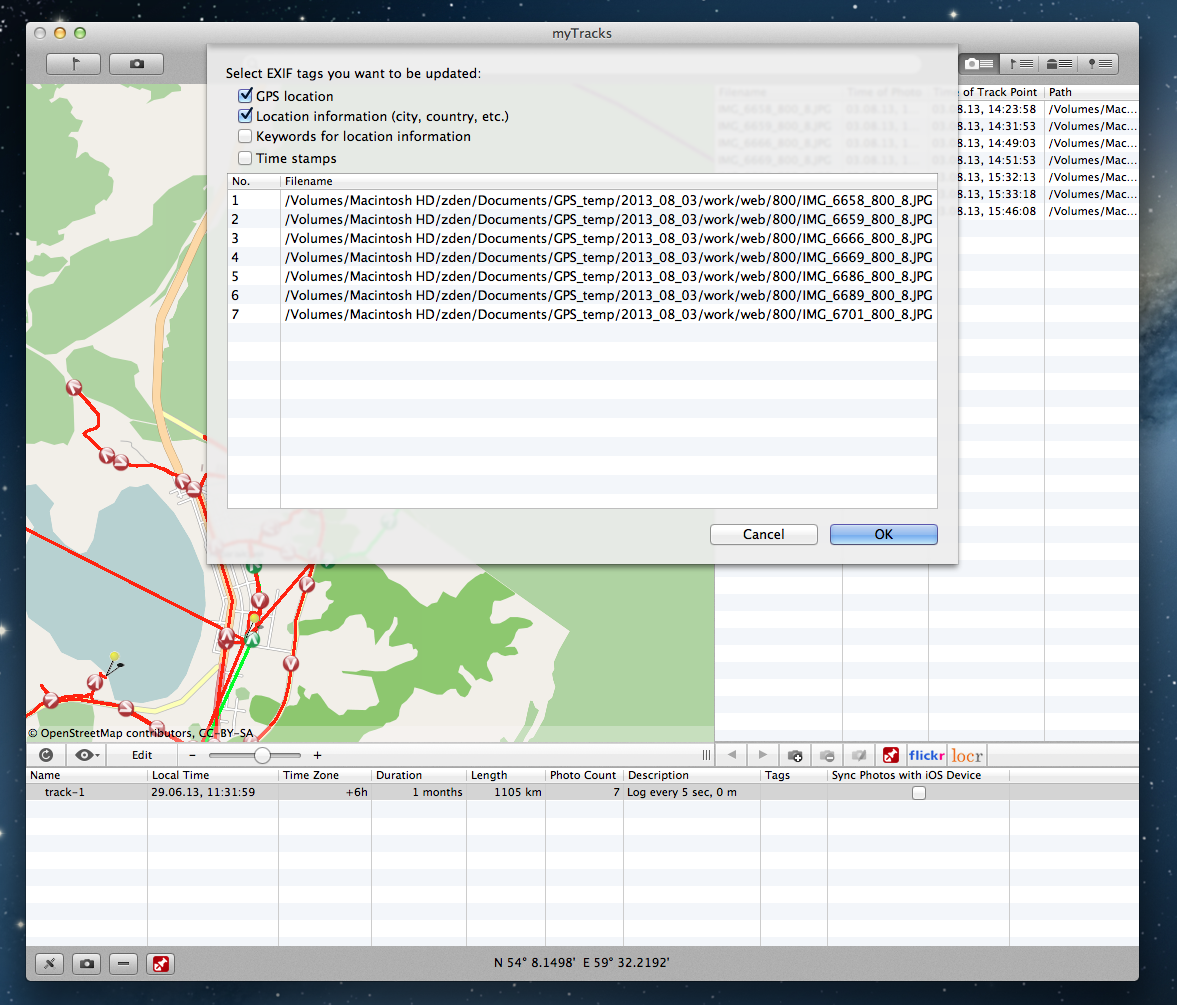This screenshot has width=1177, height=1005.
Task: Click the circular reload icon below the map
Action: [x=46, y=755]
